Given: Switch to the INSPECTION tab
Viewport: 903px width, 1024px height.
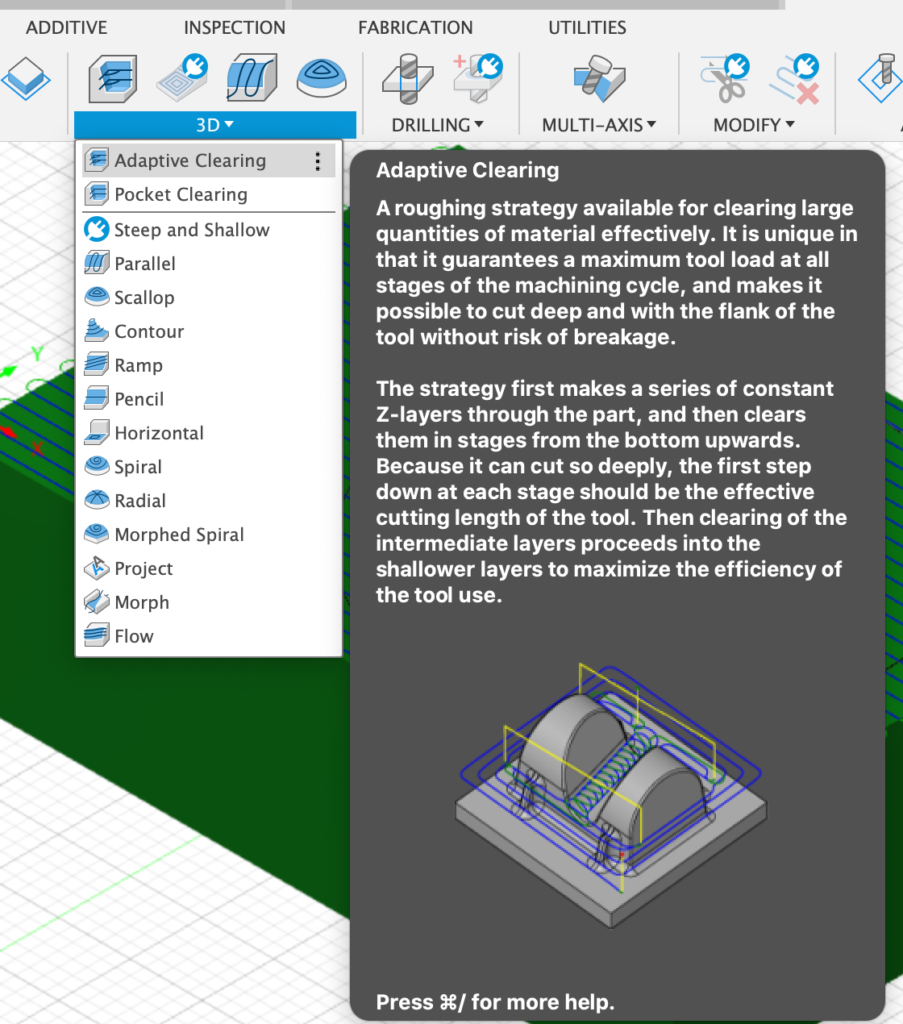Looking at the screenshot, I should point(234,28).
